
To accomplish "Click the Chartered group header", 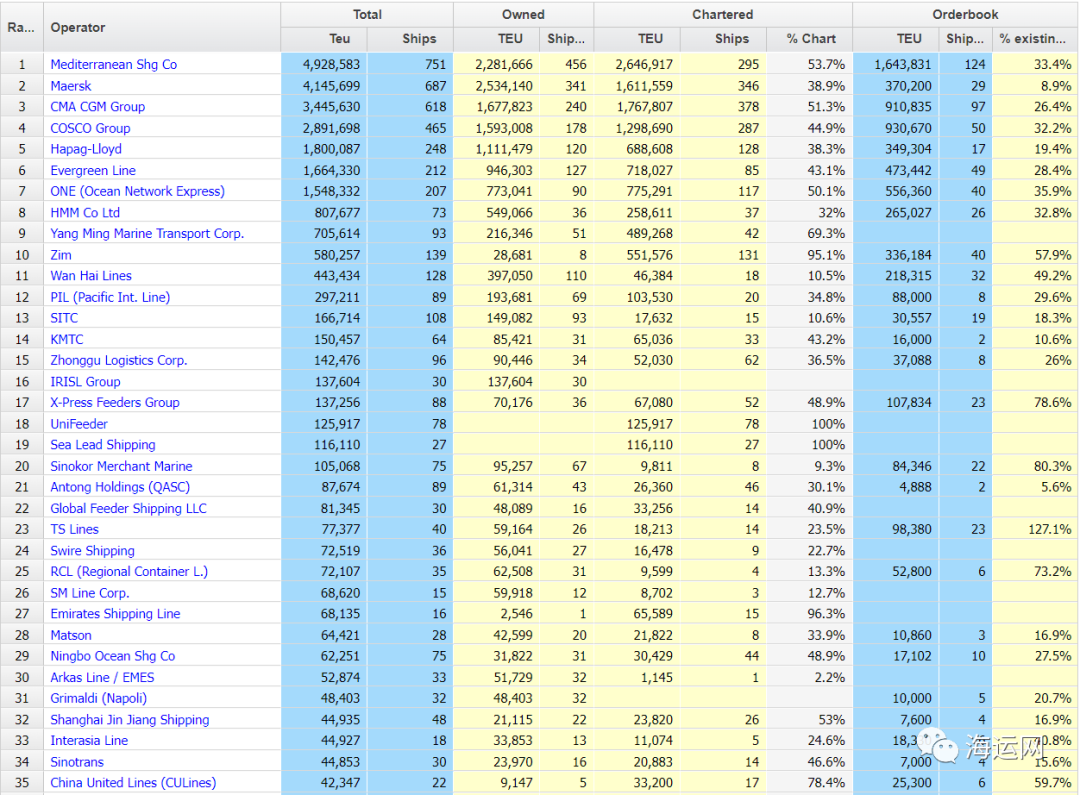I will coord(723,14).
